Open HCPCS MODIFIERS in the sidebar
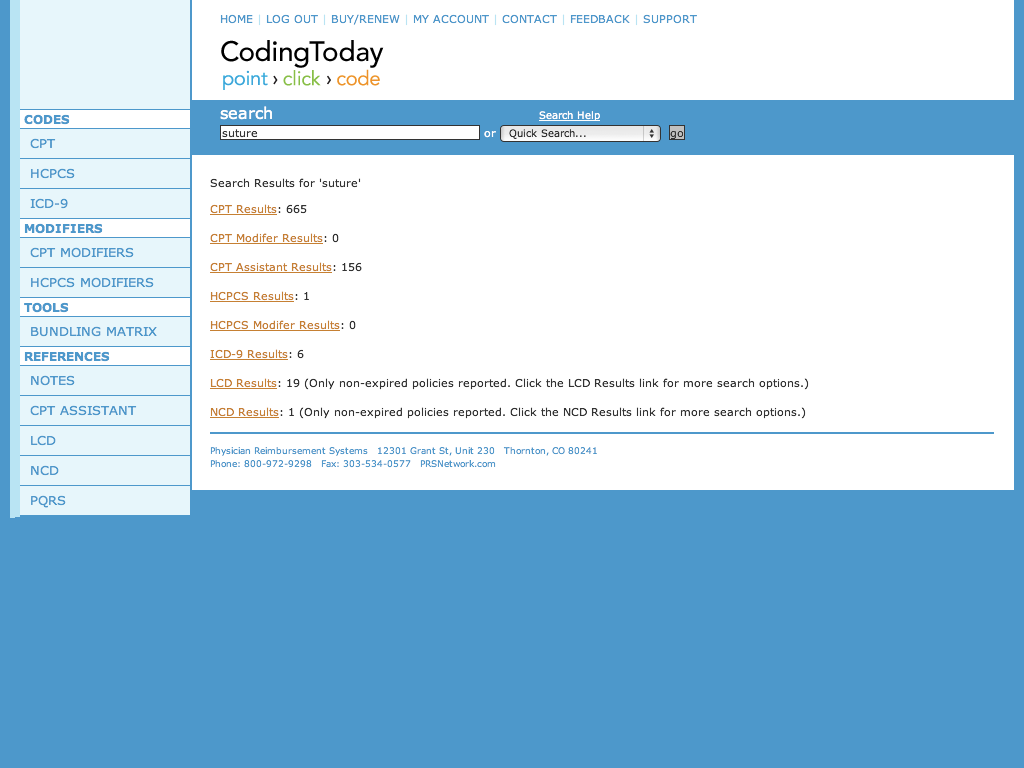This screenshot has width=1024, height=768. (x=105, y=283)
